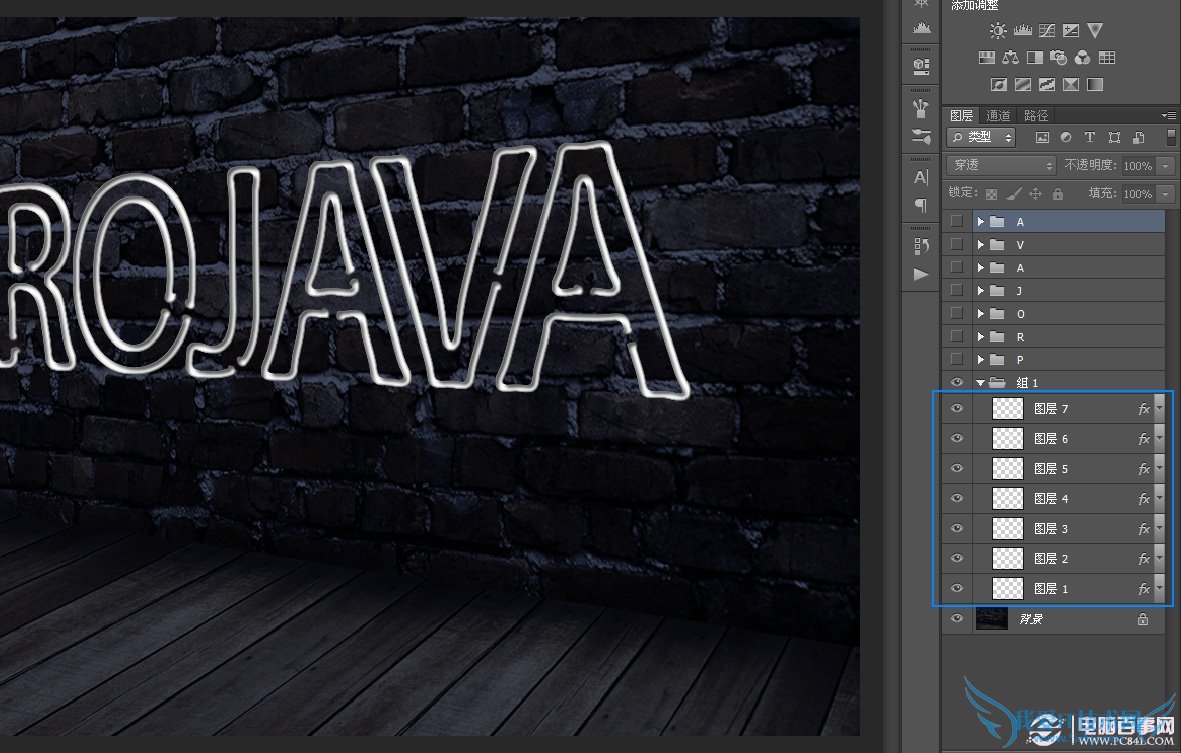Expand effects arrow on 图层 6
This screenshot has width=1181, height=753.
1159,438
